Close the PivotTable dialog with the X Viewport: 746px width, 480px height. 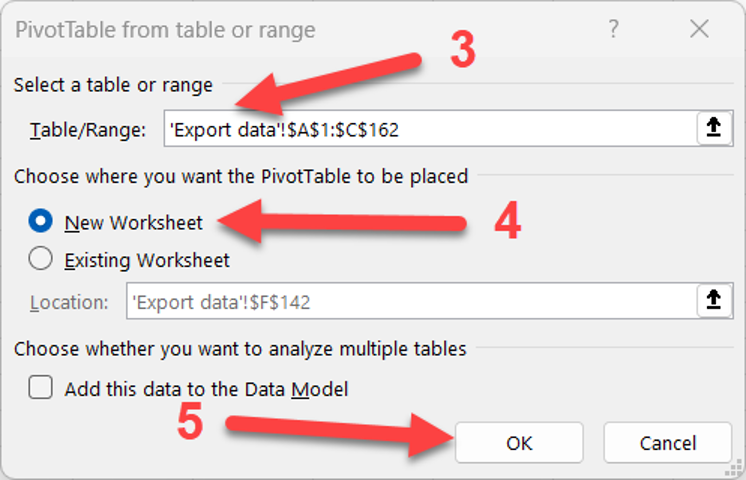click(699, 29)
